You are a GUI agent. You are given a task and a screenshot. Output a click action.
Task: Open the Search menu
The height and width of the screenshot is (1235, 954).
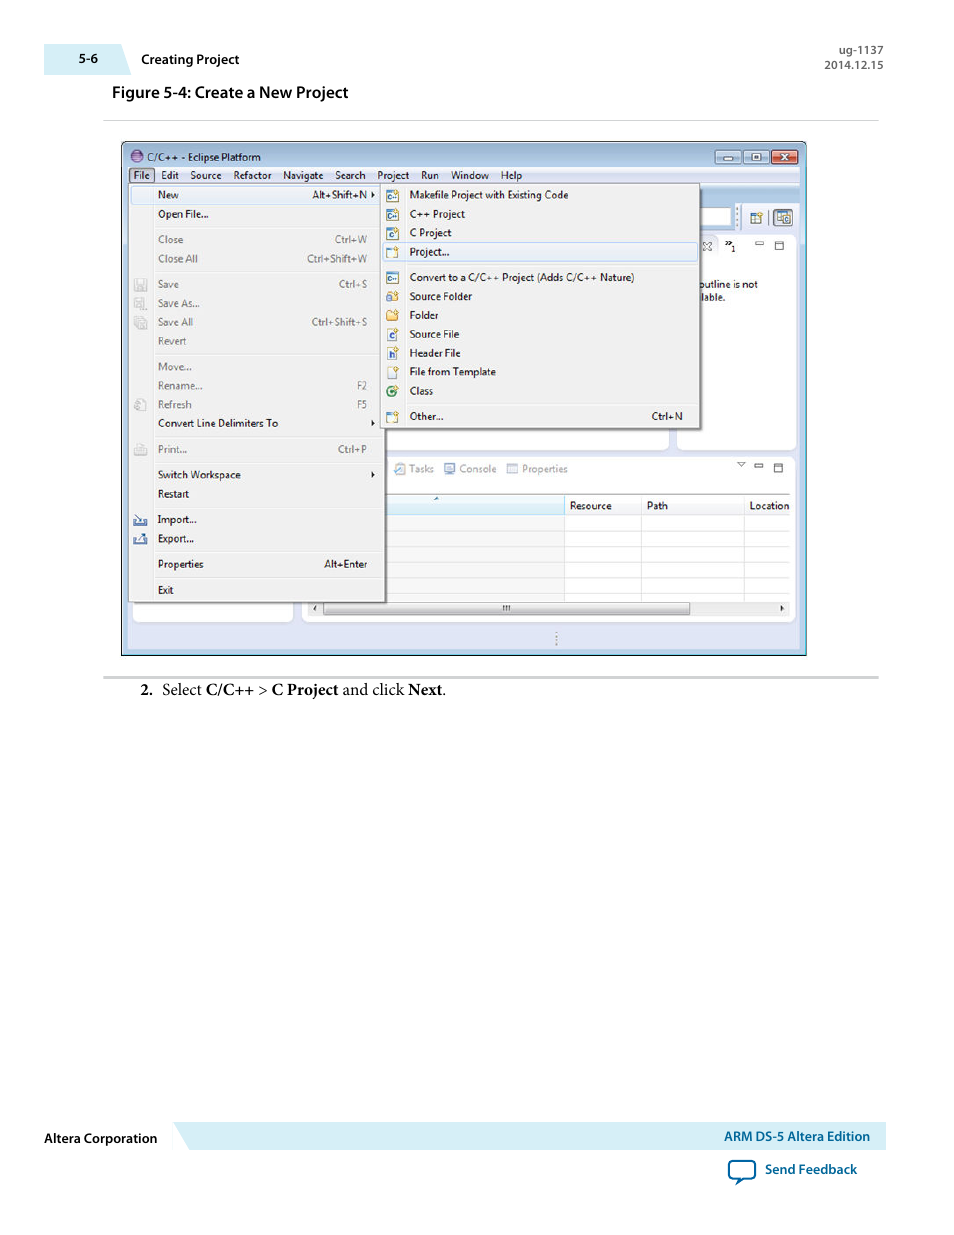(x=350, y=176)
